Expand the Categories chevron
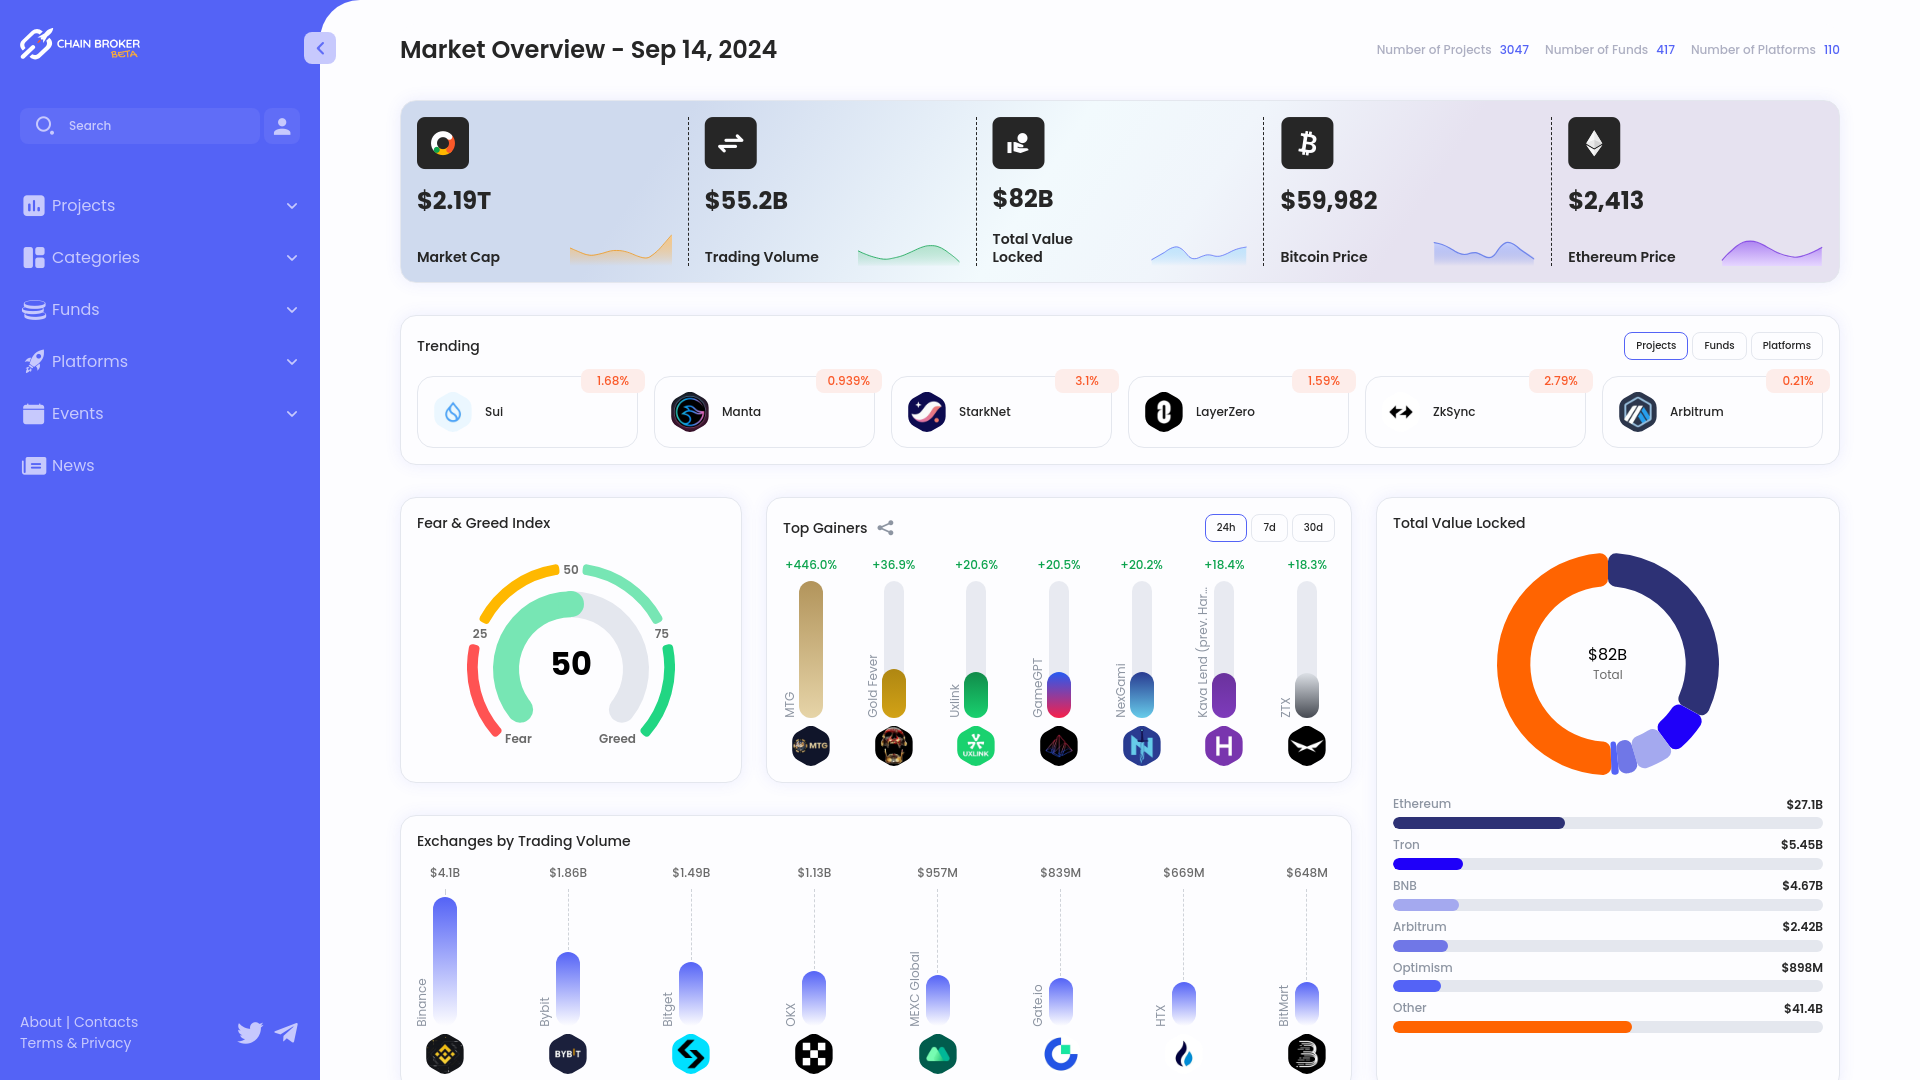The height and width of the screenshot is (1080, 1920). coord(292,258)
